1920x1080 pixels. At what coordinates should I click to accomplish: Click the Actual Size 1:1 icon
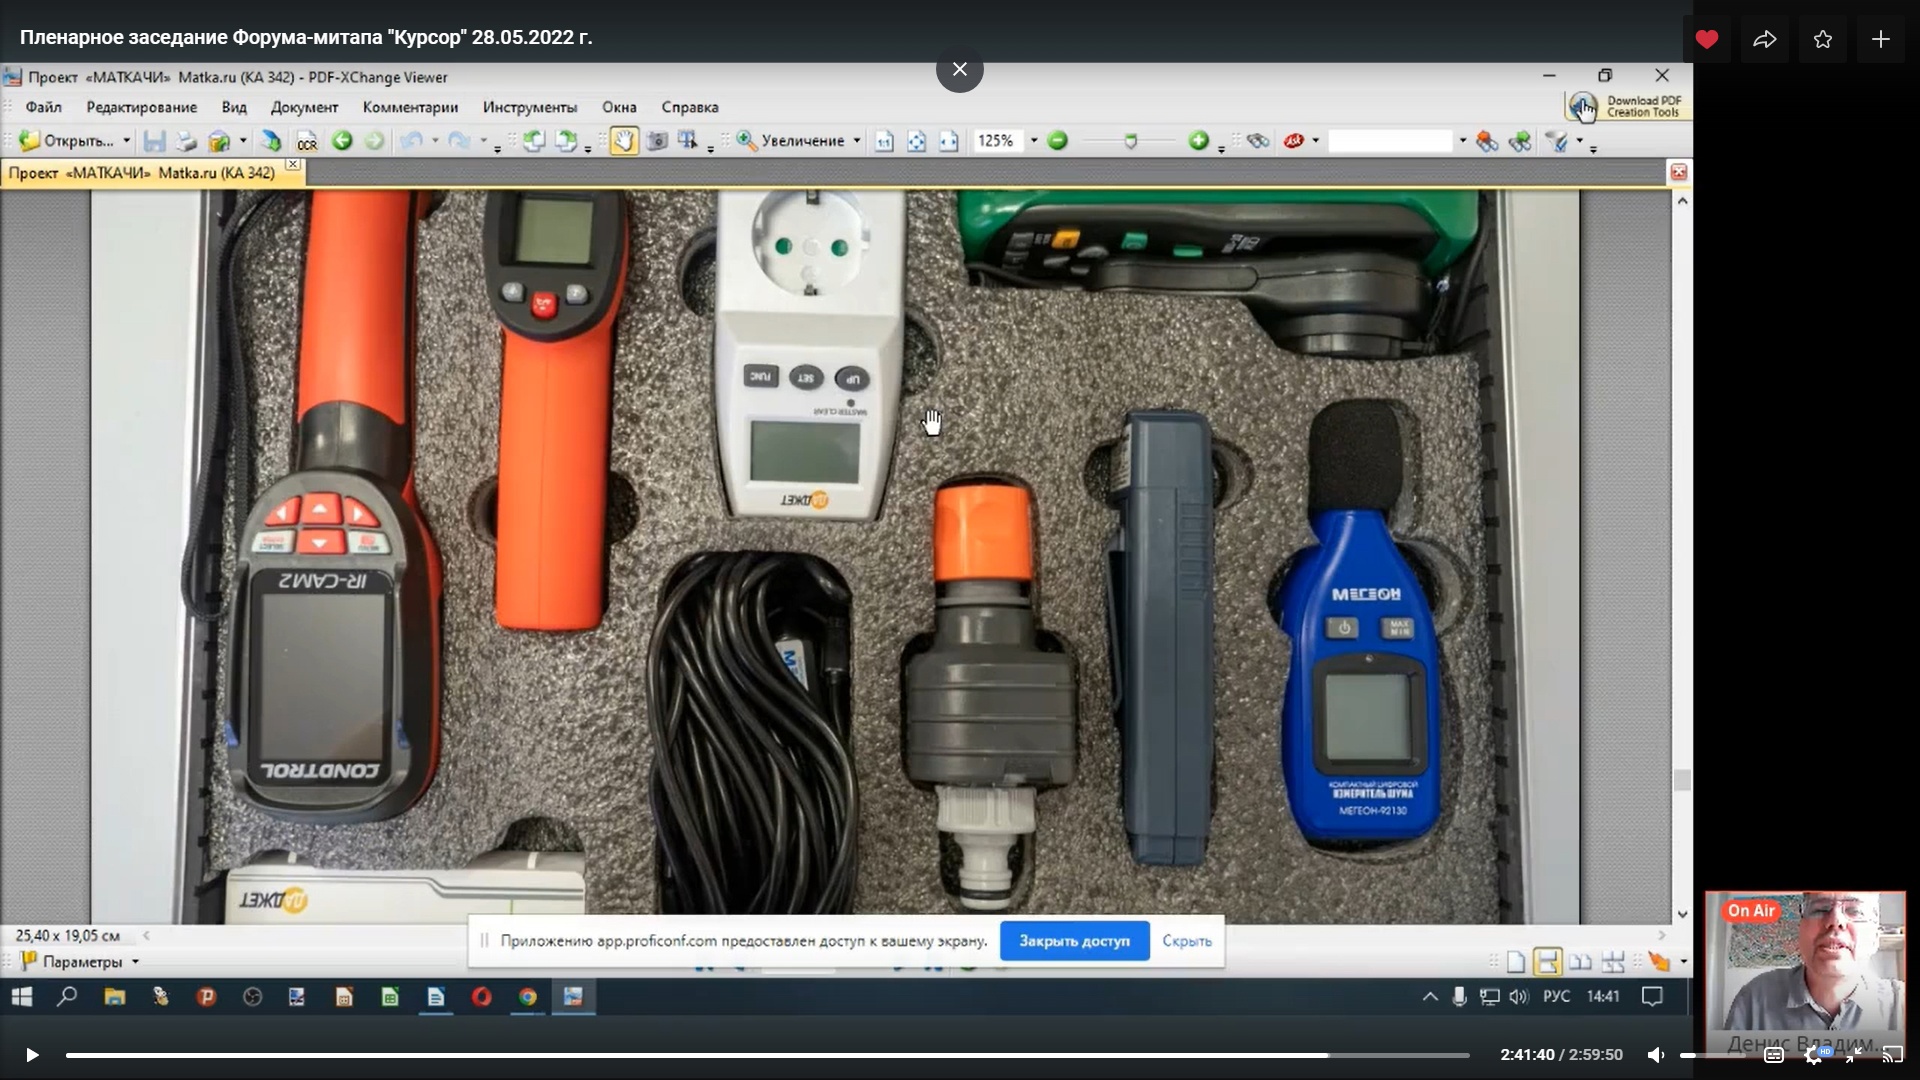(x=884, y=141)
